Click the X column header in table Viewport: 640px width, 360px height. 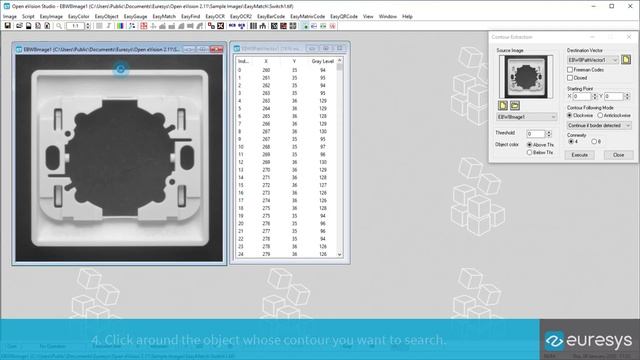[x=266, y=61]
